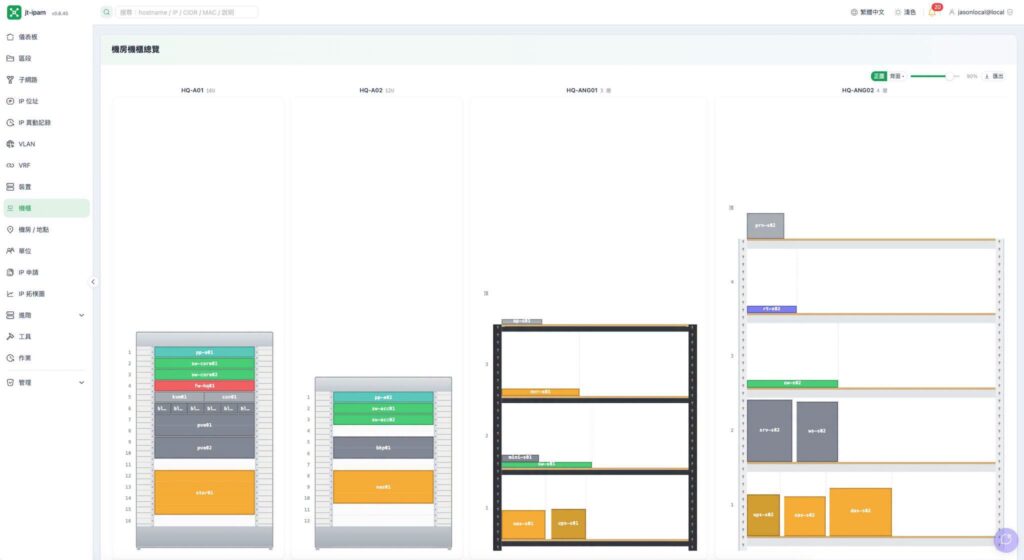Select the pp-a02 patch panel in HQ-A02

[383, 397]
